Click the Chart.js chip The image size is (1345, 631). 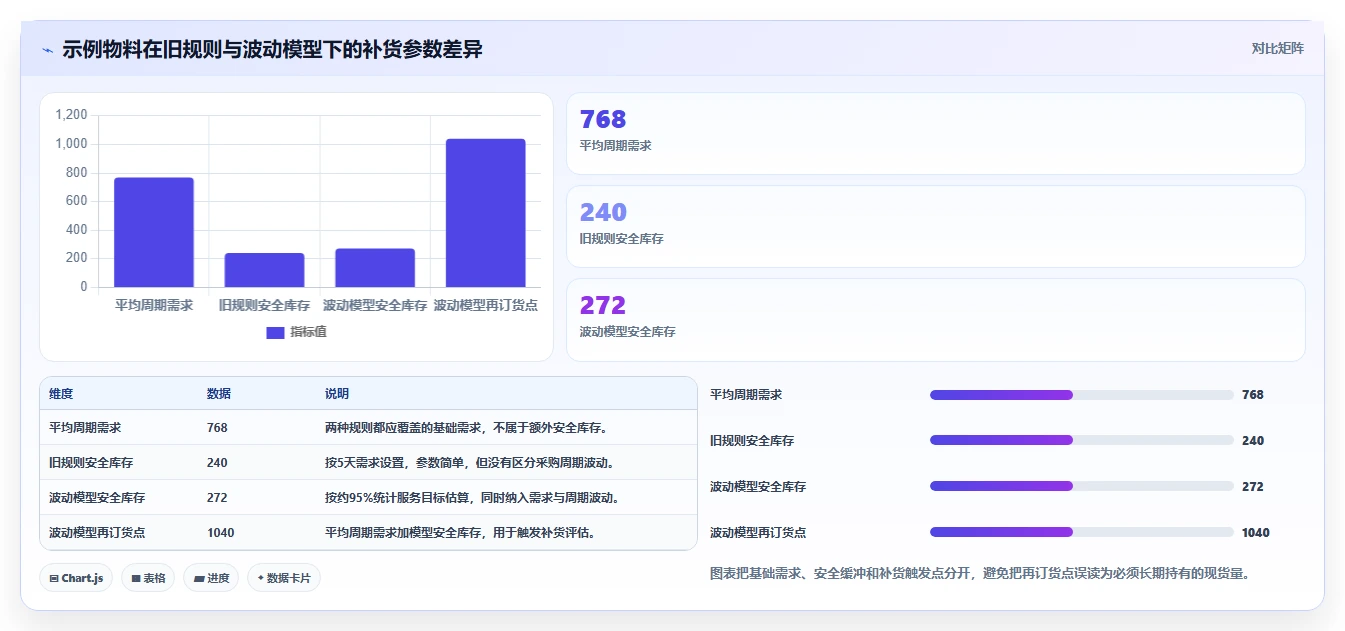tap(76, 578)
